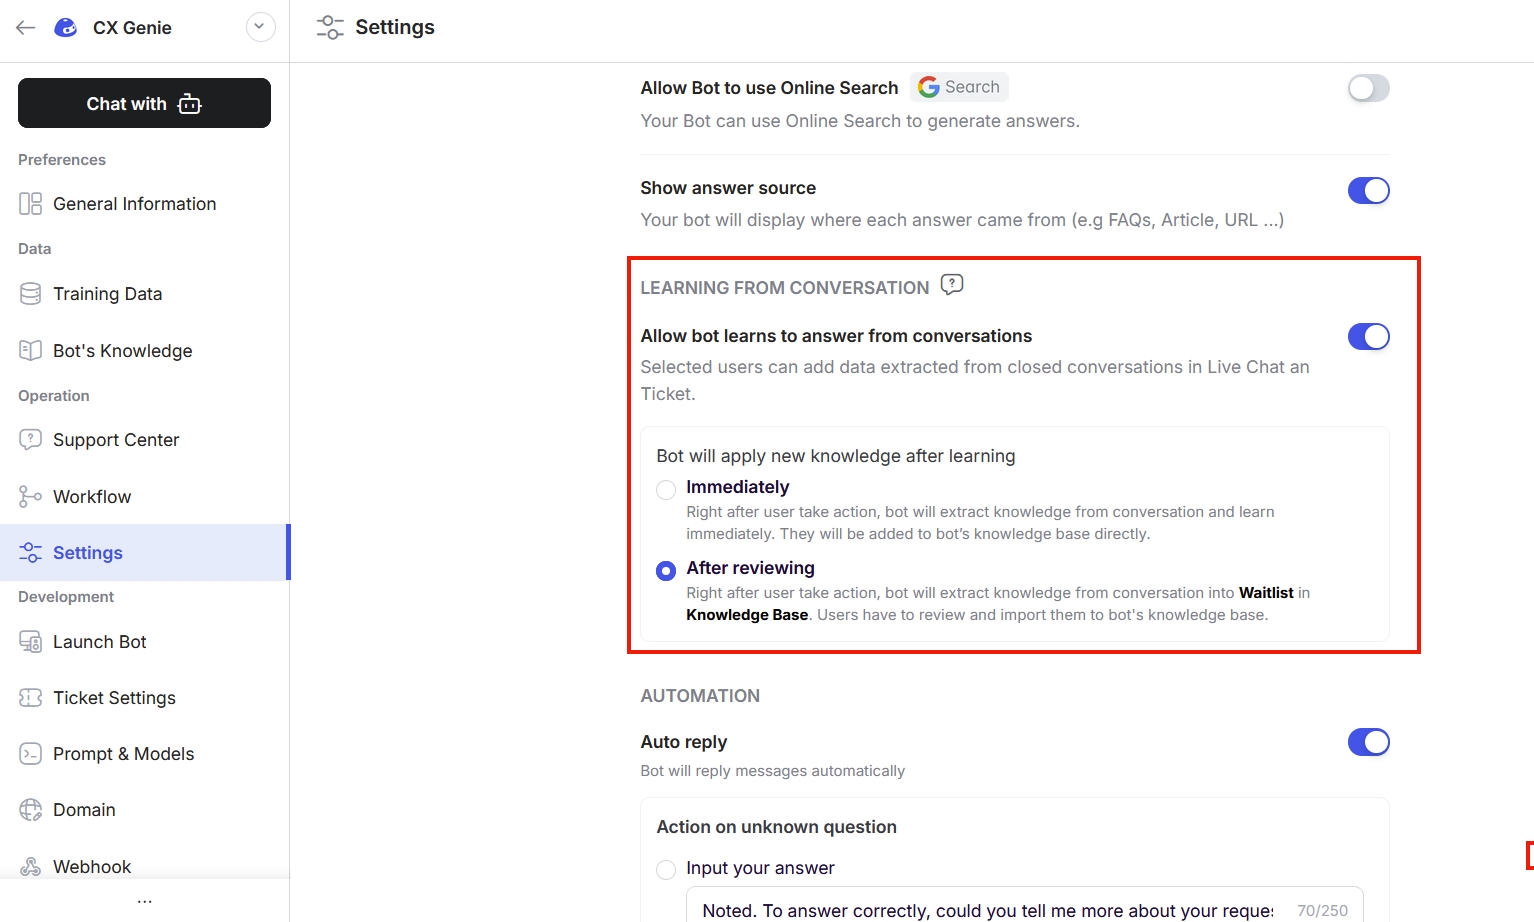Disable the Show answer source toggle
This screenshot has width=1534, height=922.
pyautogui.click(x=1368, y=190)
